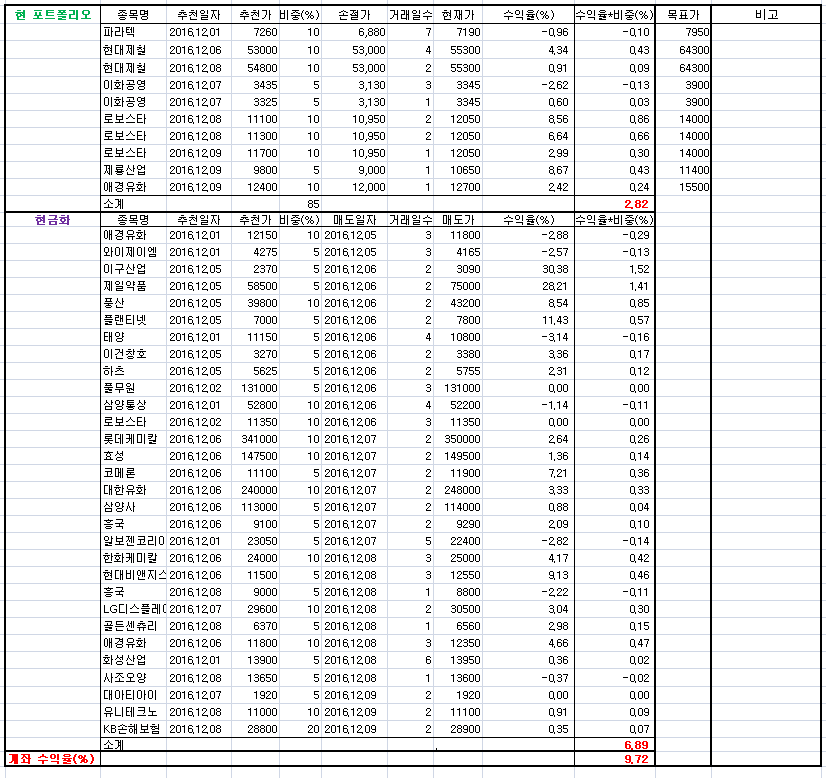Click the '손절가' column header
The height and width of the screenshot is (778, 826).
click(x=354, y=15)
